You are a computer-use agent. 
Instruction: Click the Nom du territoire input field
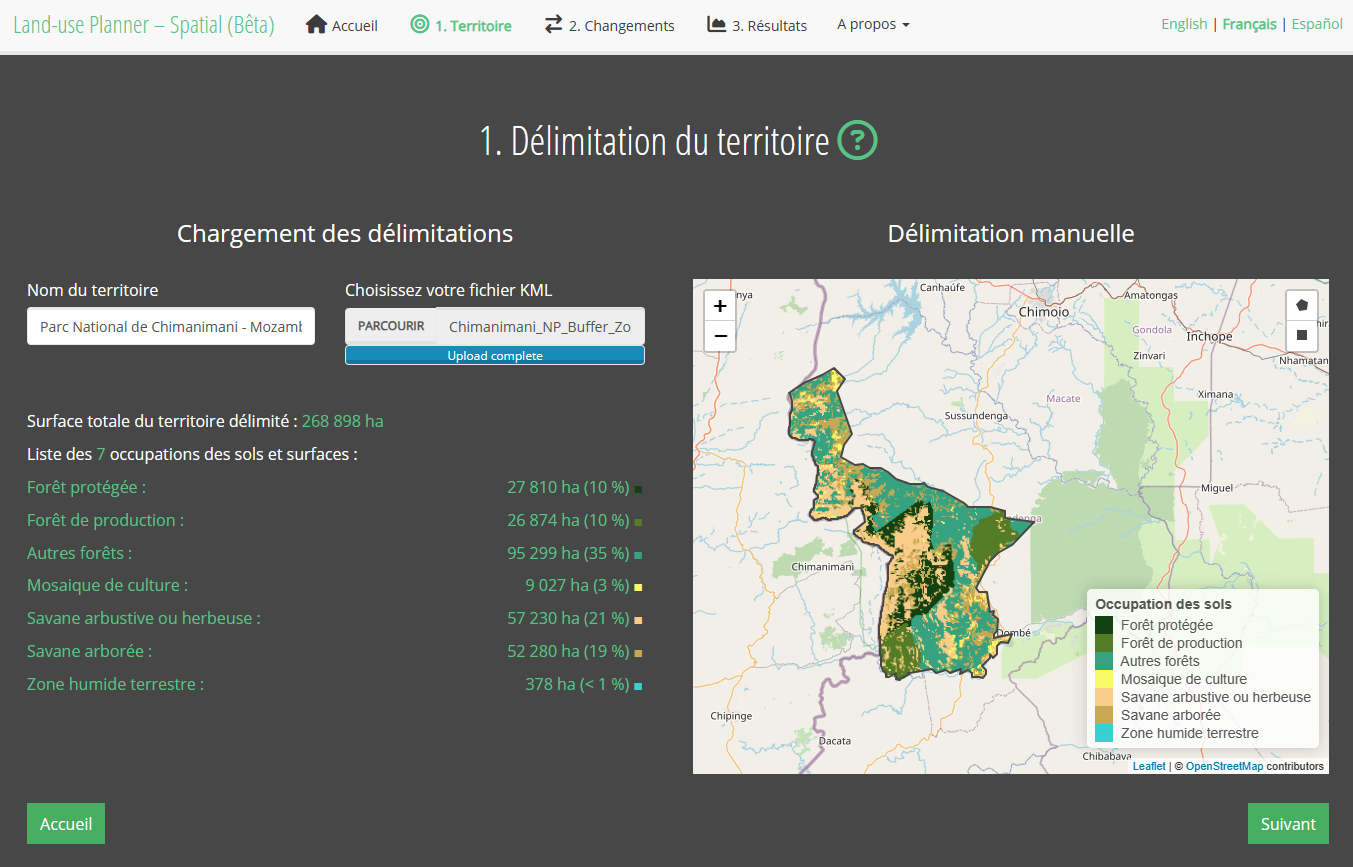pos(171,326)
